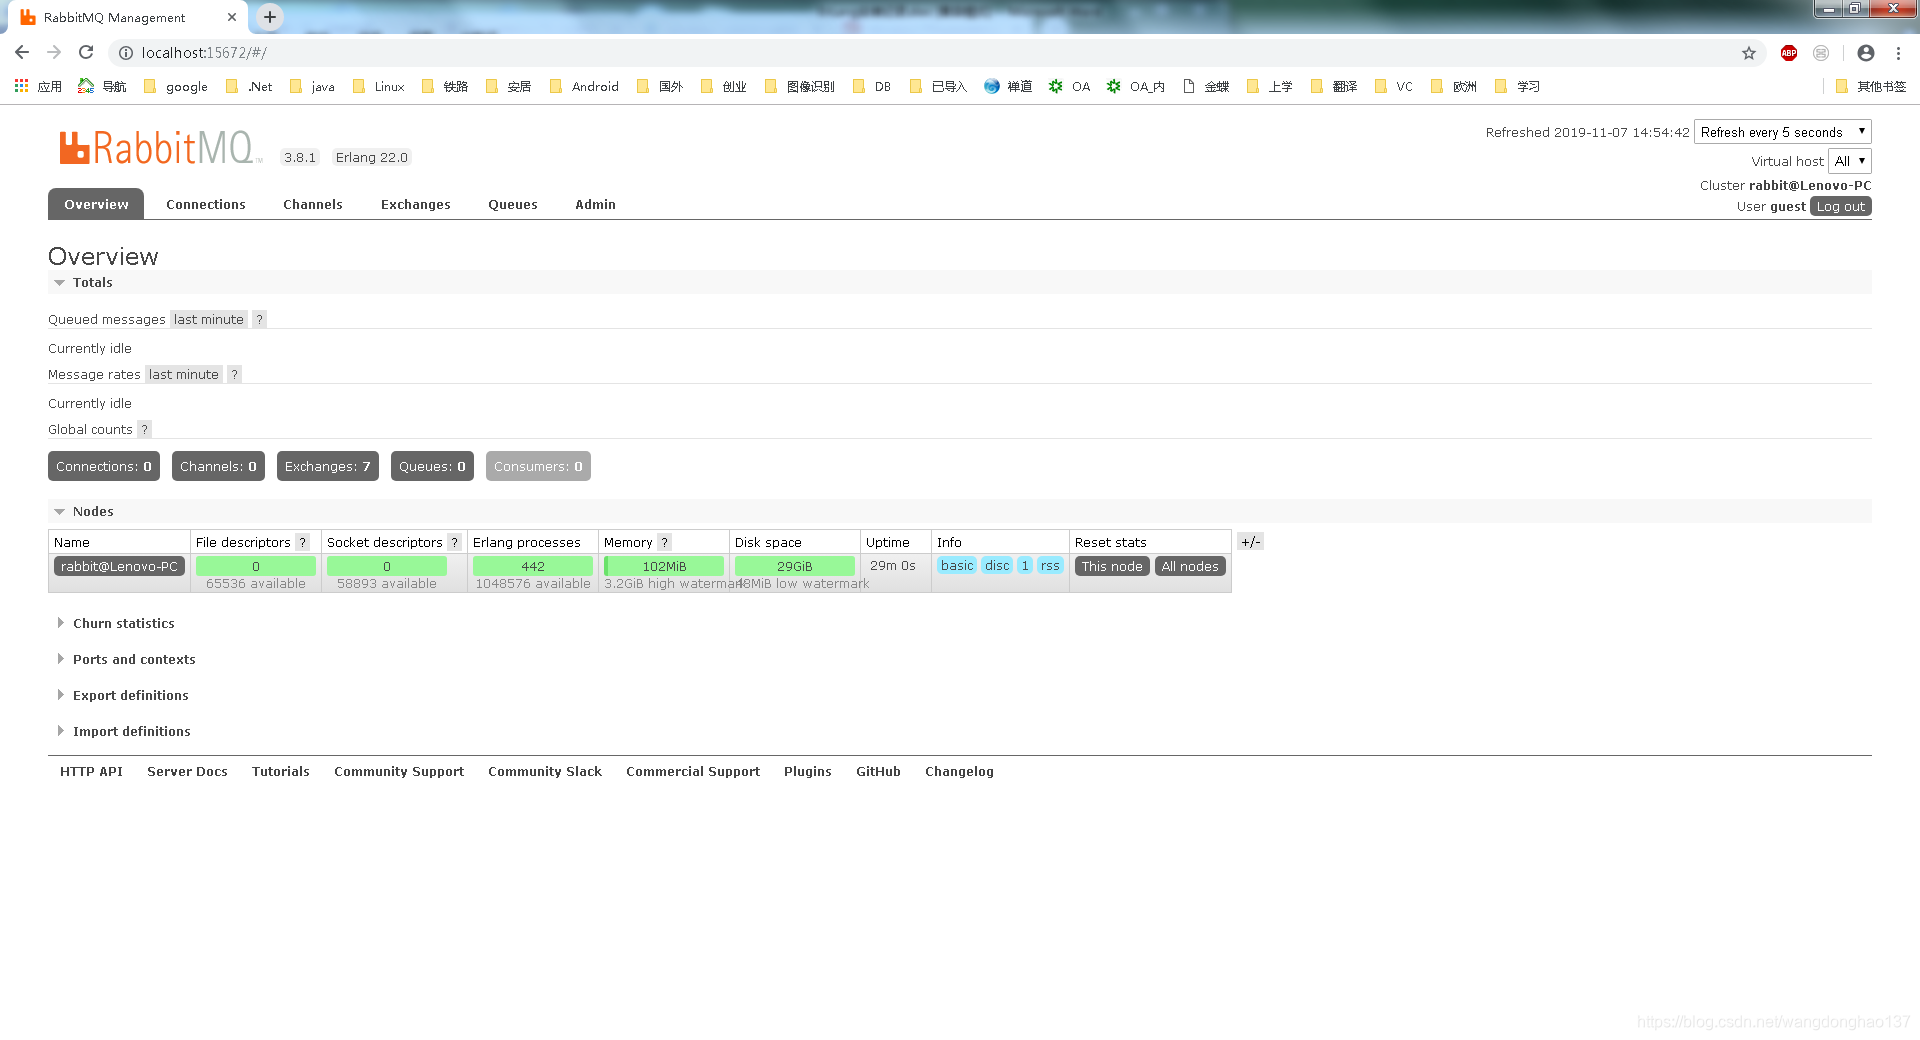
Task: Open the 禅道 bookmark
Action: pyautogui.click(x=1008, y=86)
